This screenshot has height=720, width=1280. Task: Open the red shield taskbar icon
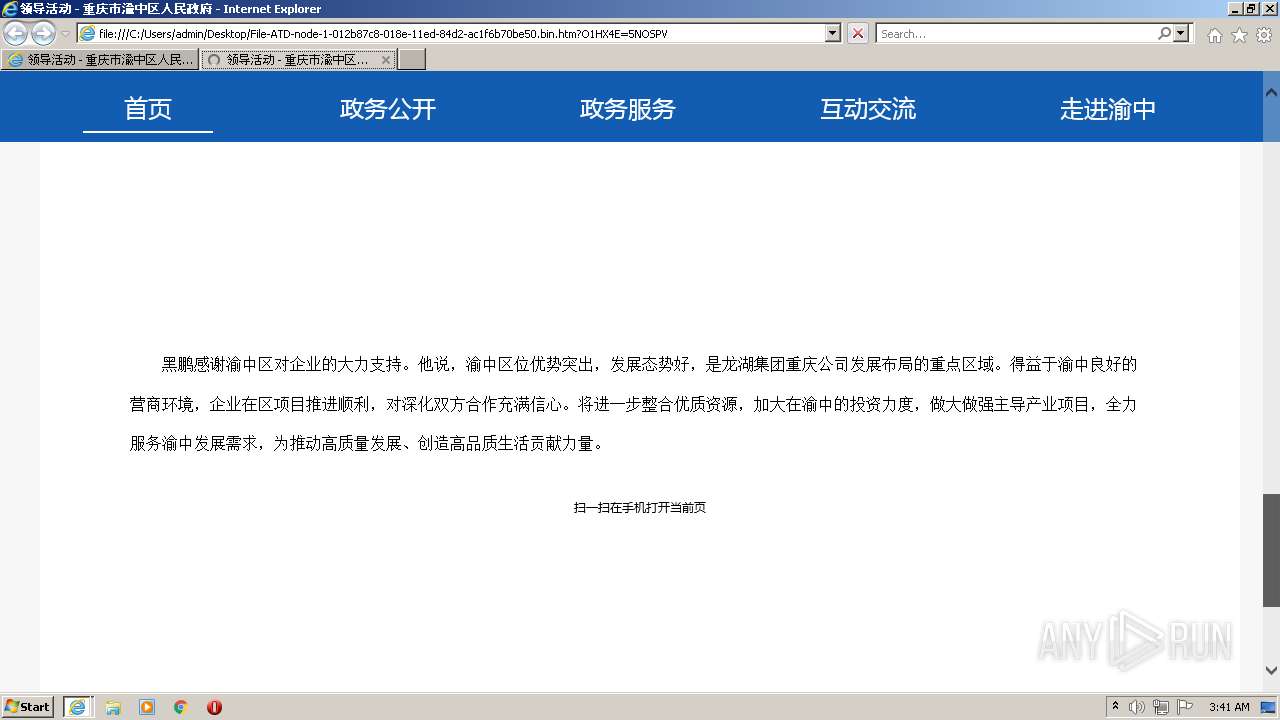click(214, 707)
